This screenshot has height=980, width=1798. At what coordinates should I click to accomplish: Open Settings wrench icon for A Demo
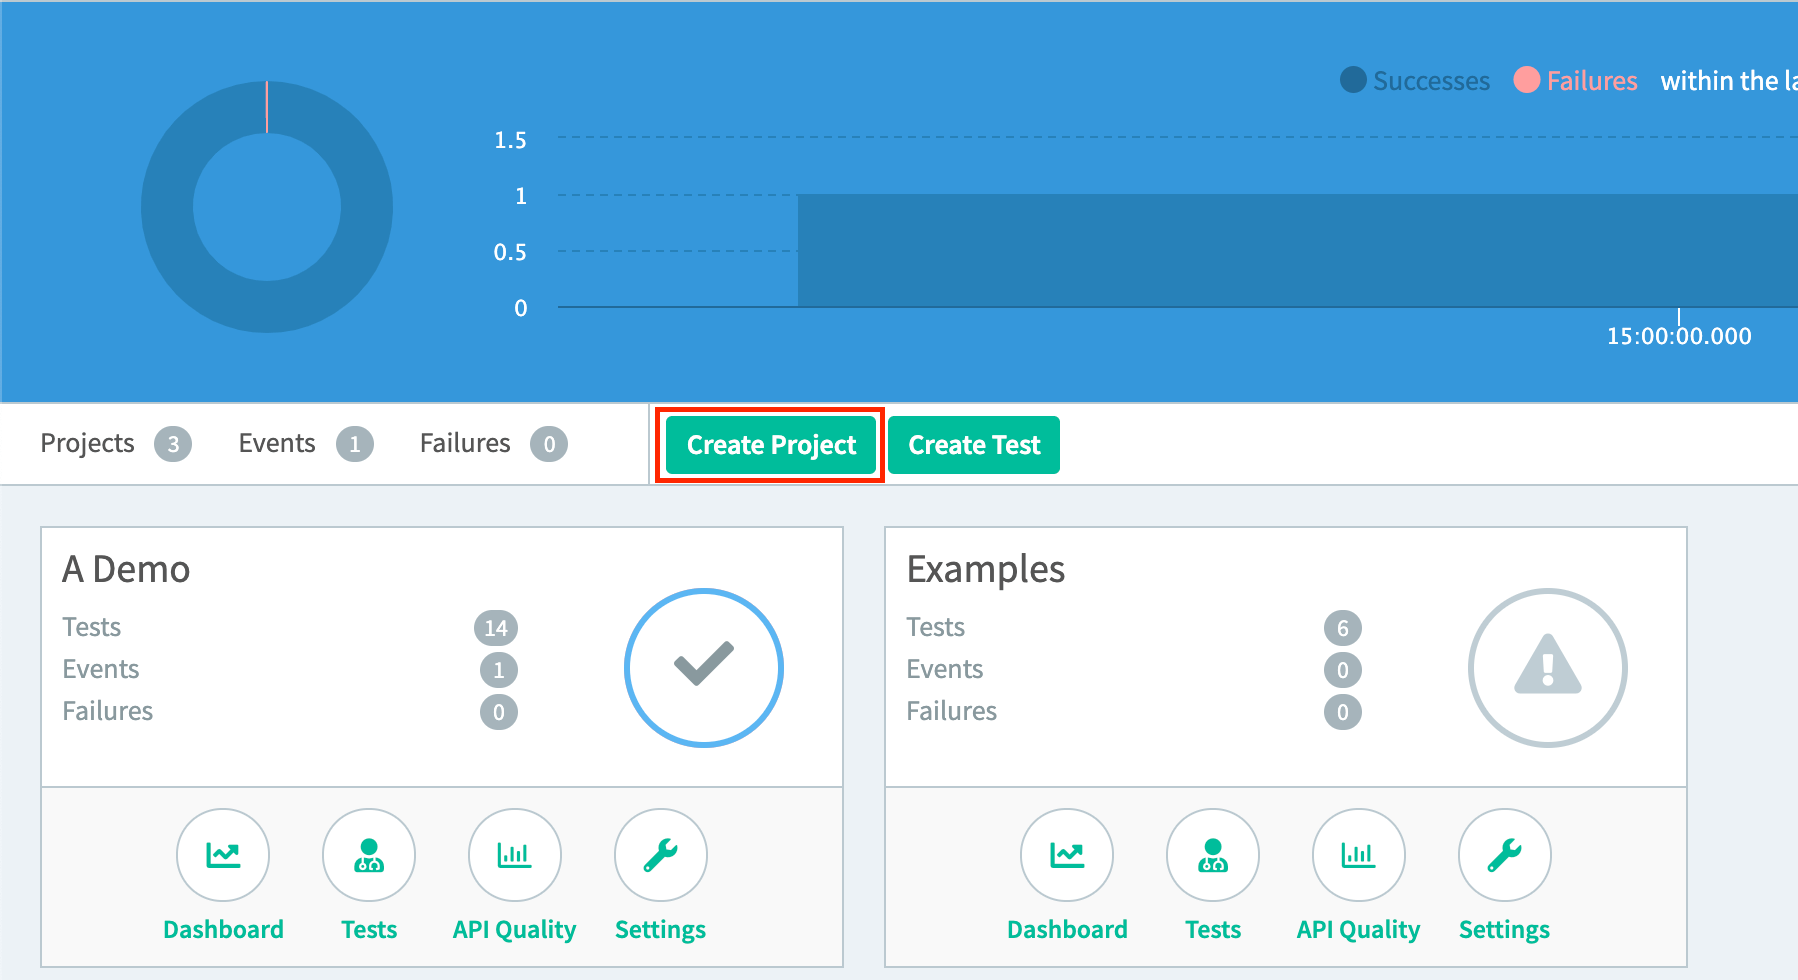(x=660, y=855)
